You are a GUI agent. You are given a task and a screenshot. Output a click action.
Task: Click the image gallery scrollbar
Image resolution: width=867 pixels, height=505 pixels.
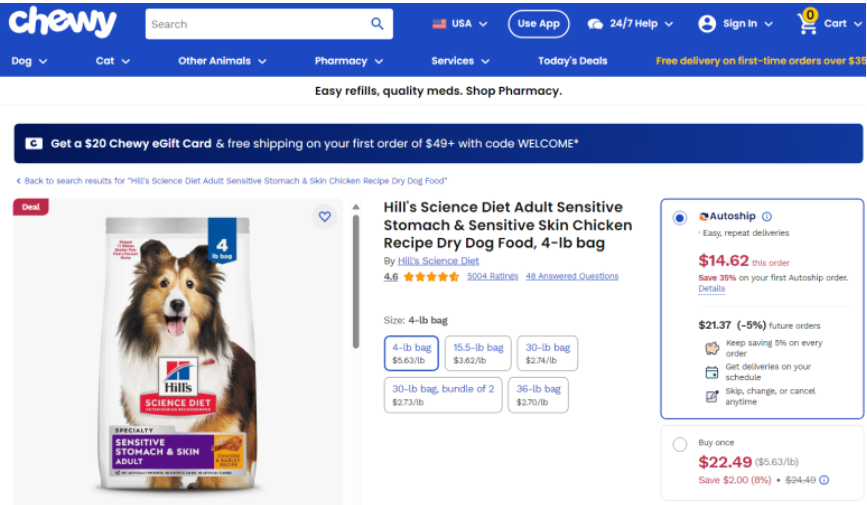coord(355,280)
